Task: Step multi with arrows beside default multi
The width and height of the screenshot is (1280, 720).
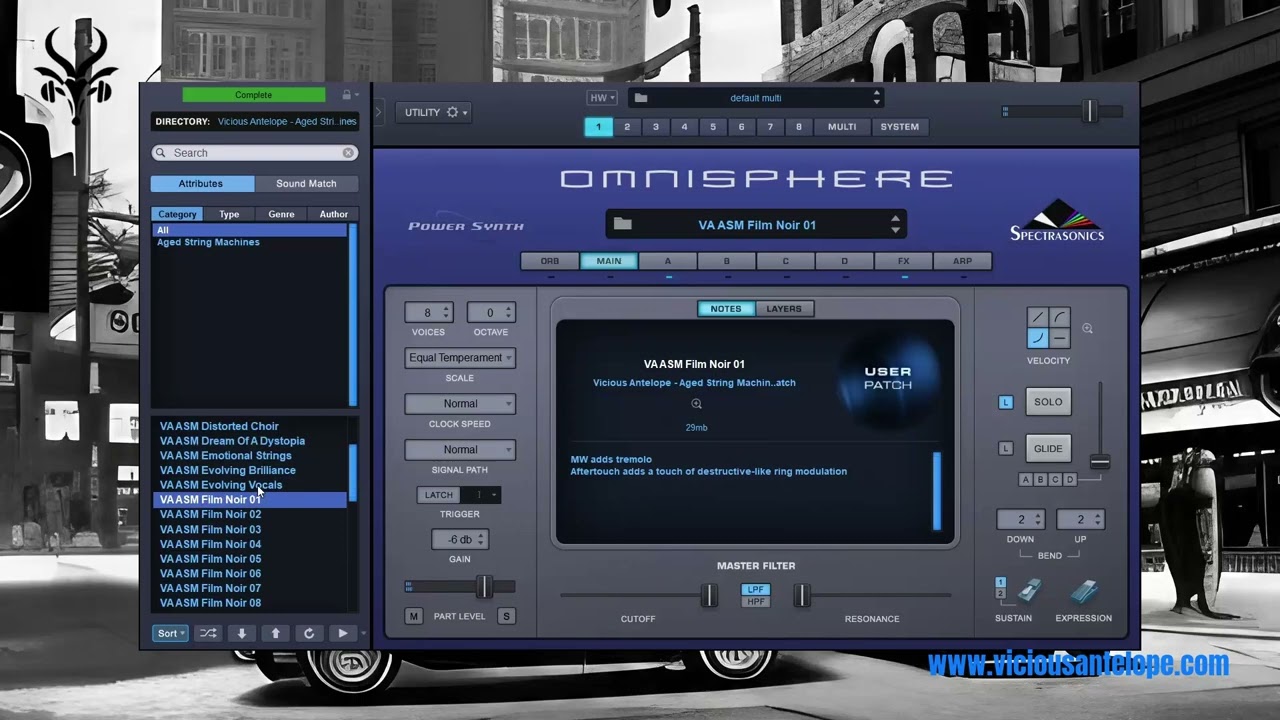Action: (877, 98)
